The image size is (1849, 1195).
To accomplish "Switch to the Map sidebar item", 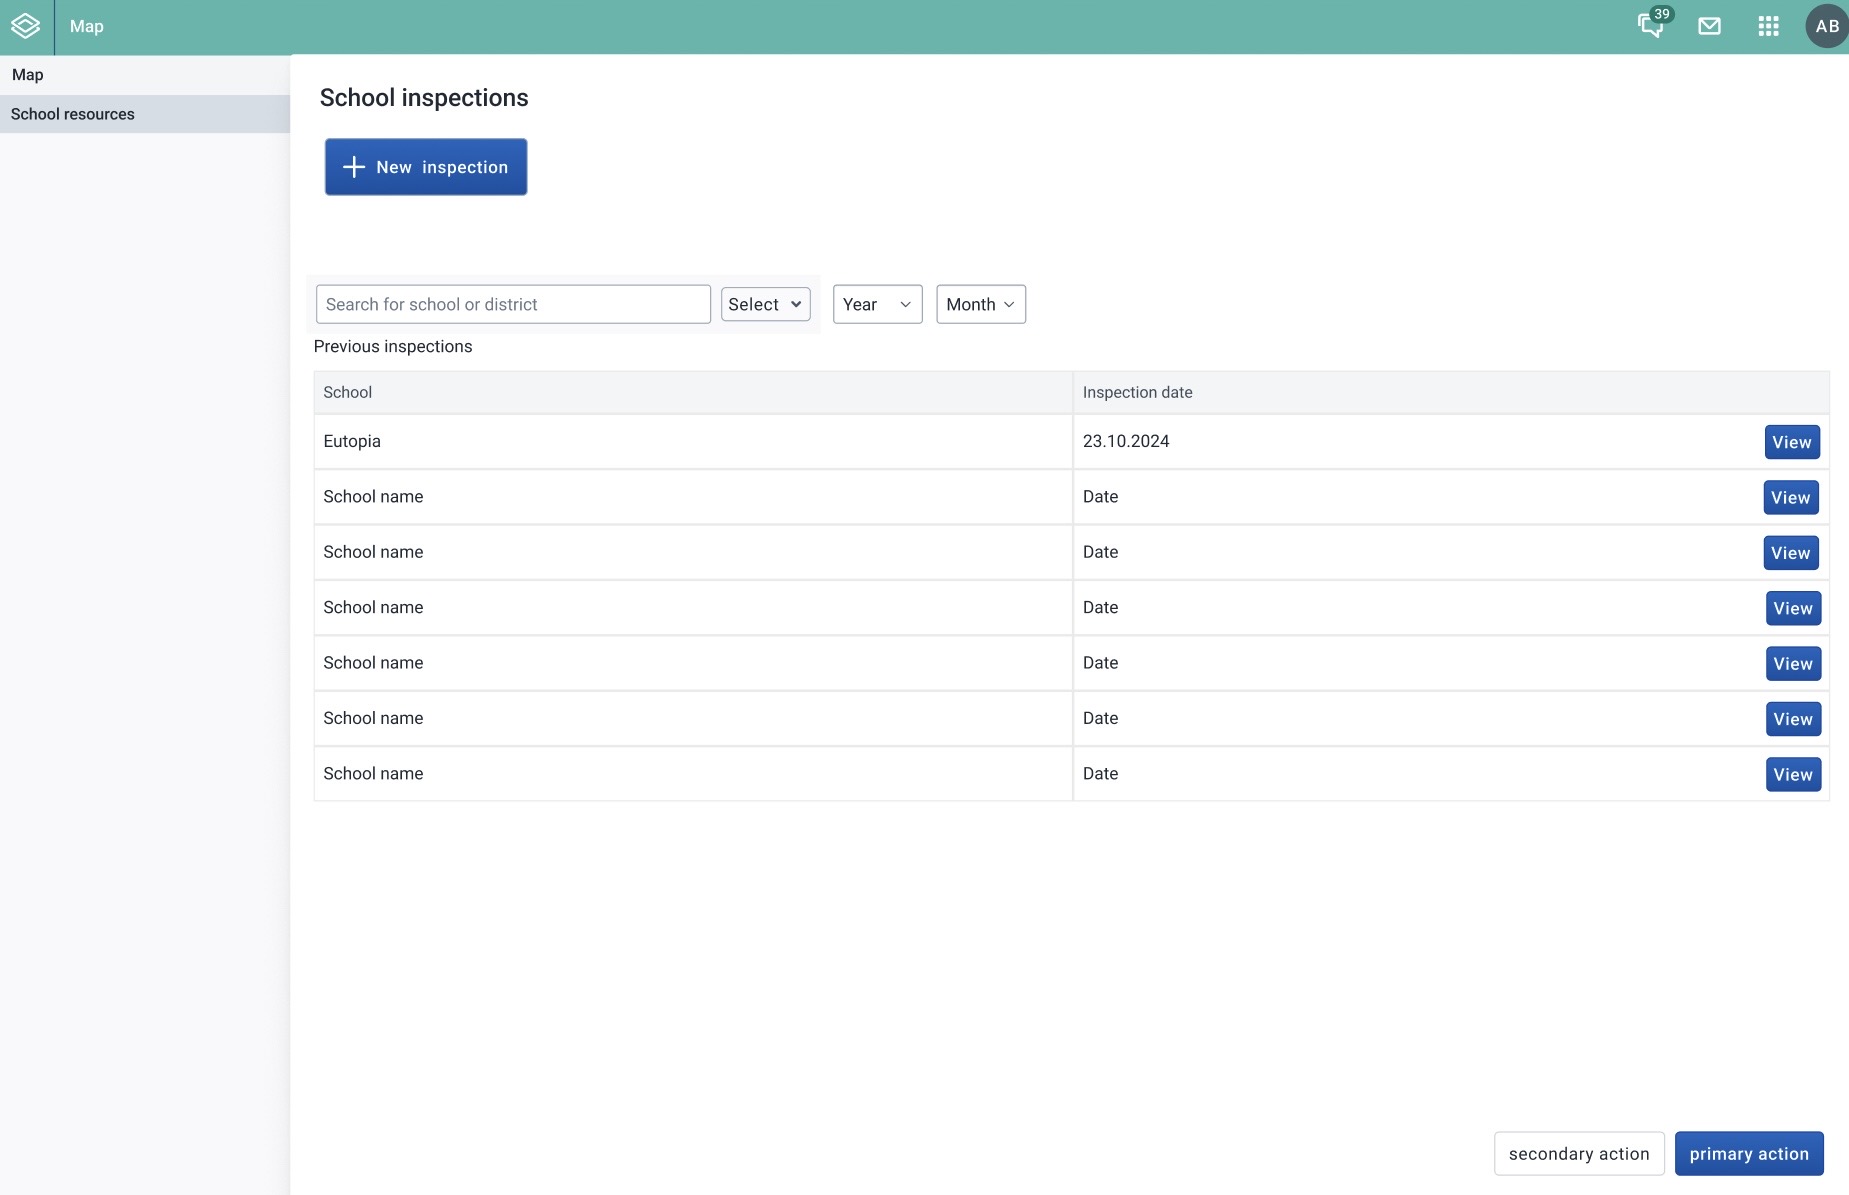I will 28,74.
